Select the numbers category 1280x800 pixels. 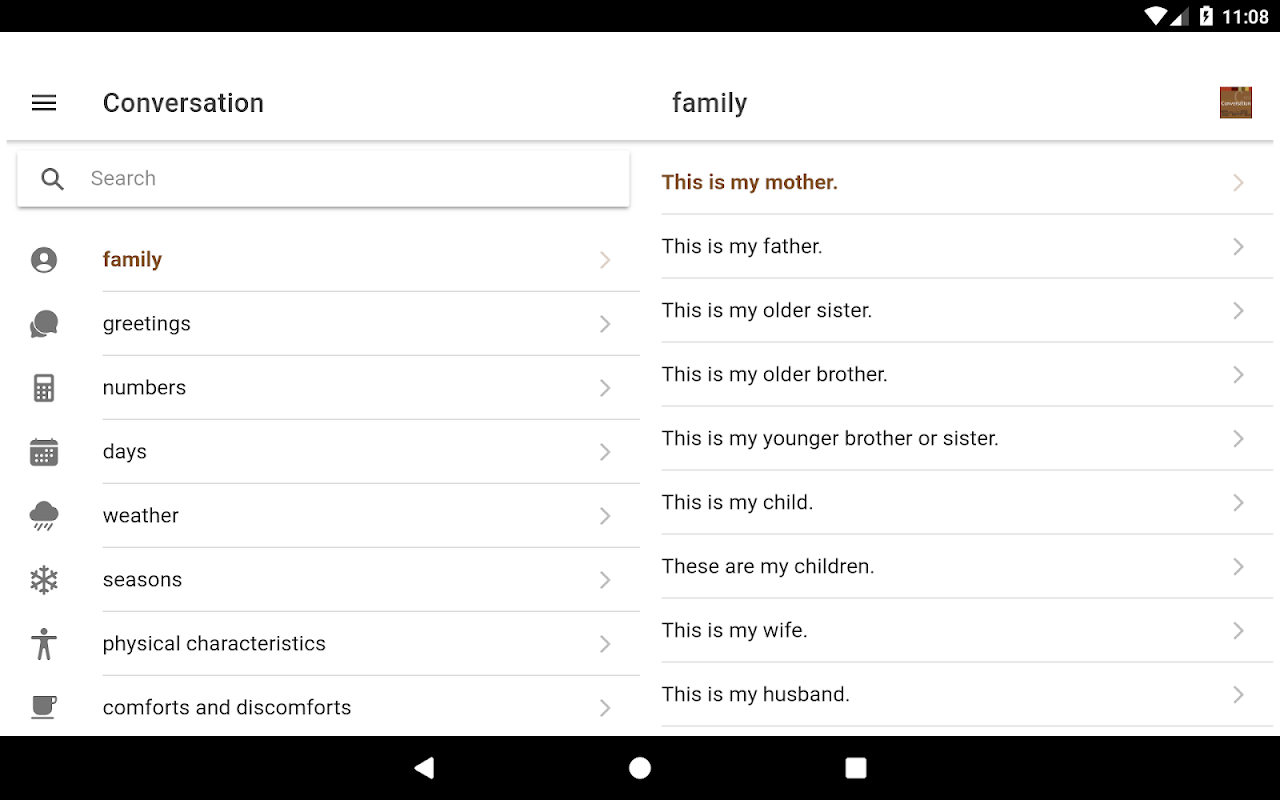pos(145,388)
